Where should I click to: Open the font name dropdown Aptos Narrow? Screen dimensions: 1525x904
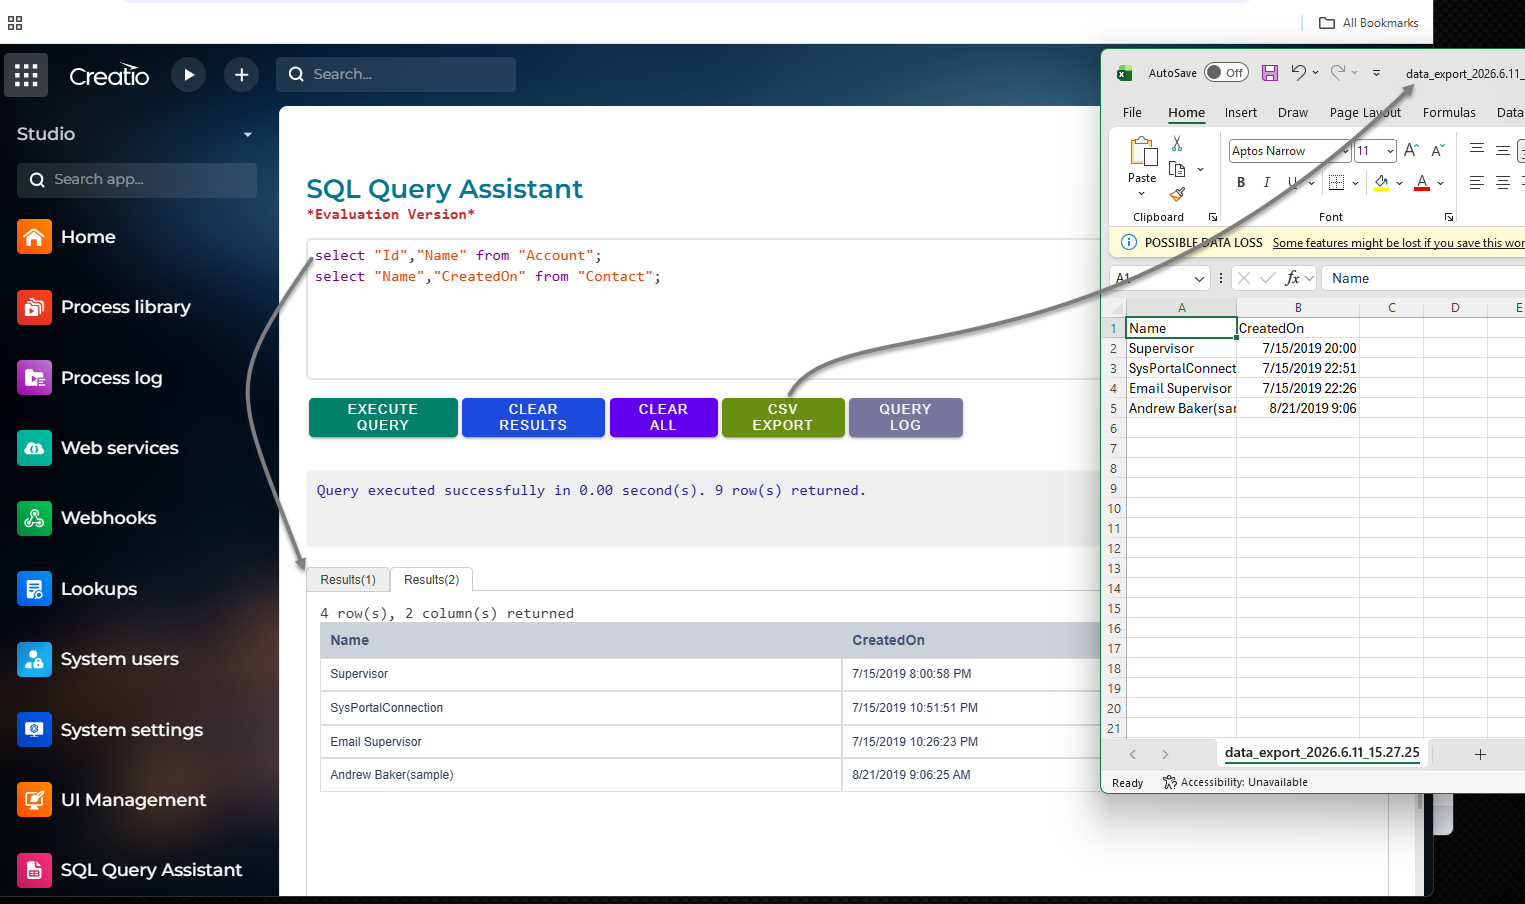point(1345,151)
